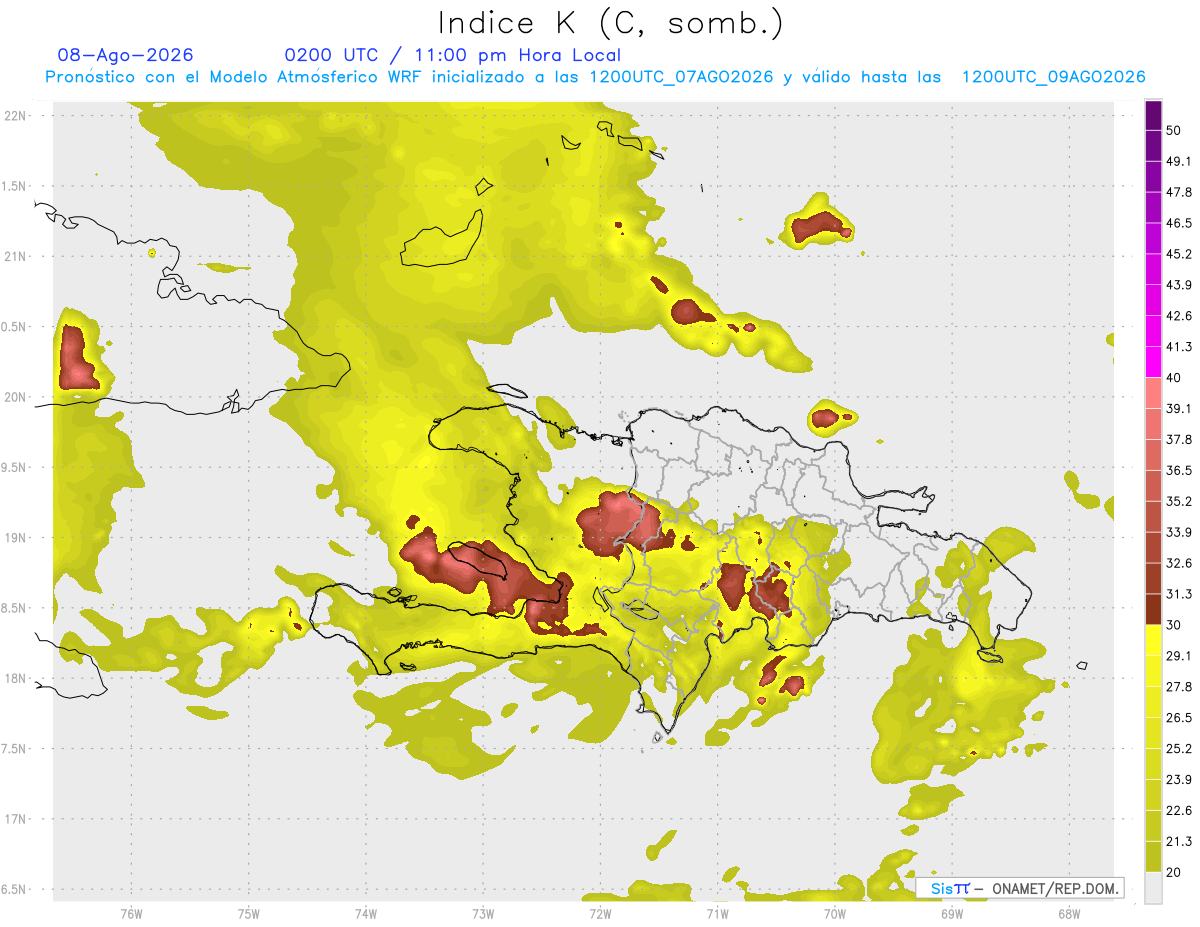
Task: Click the "35.2" colorbar value
Action: click(x=1179, y=501)
